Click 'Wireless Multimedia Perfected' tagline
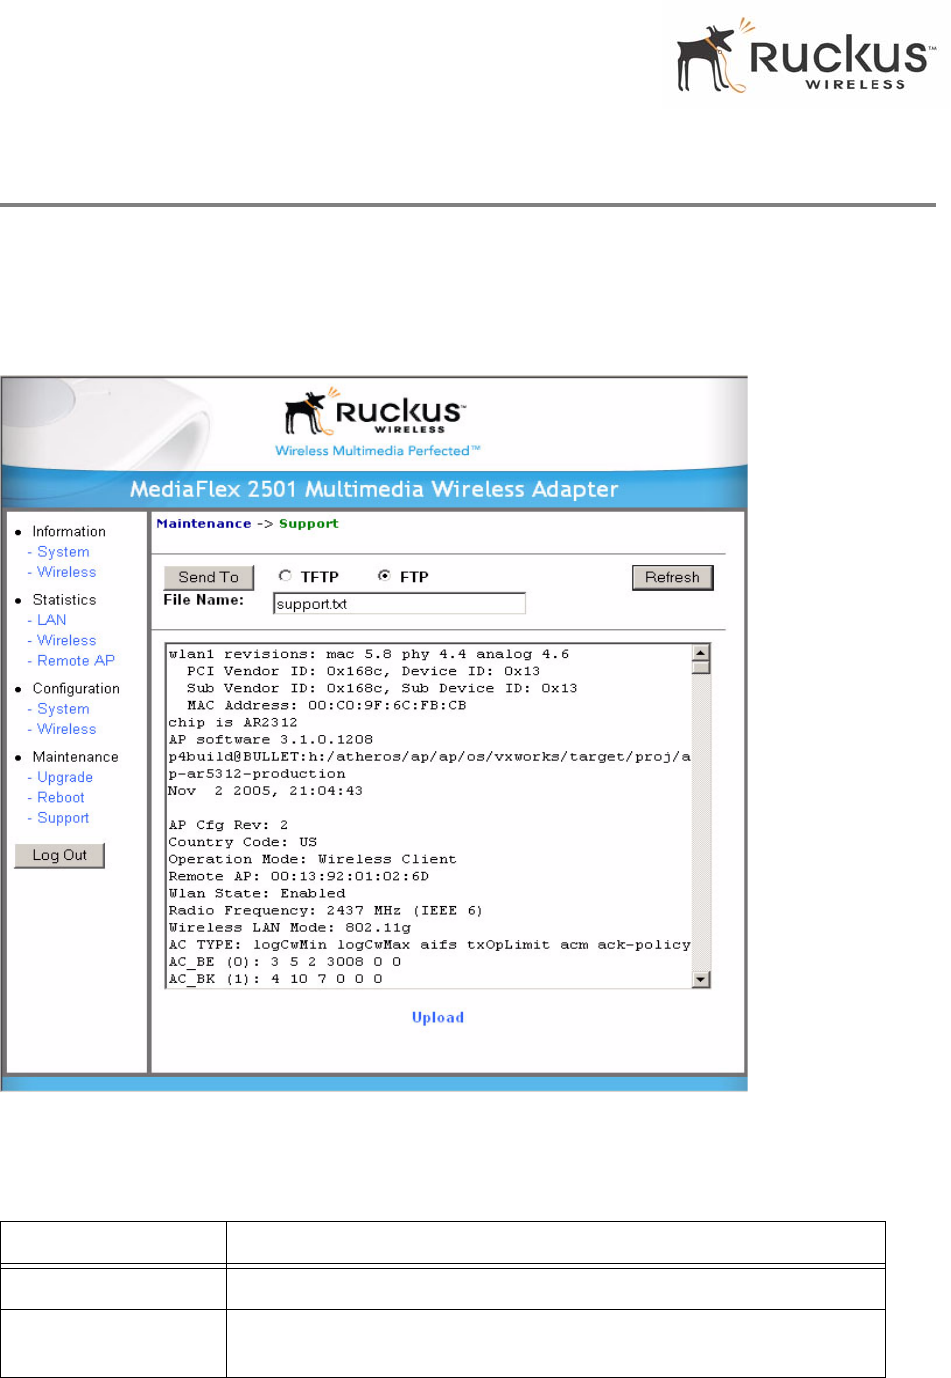 click(378, 450)
